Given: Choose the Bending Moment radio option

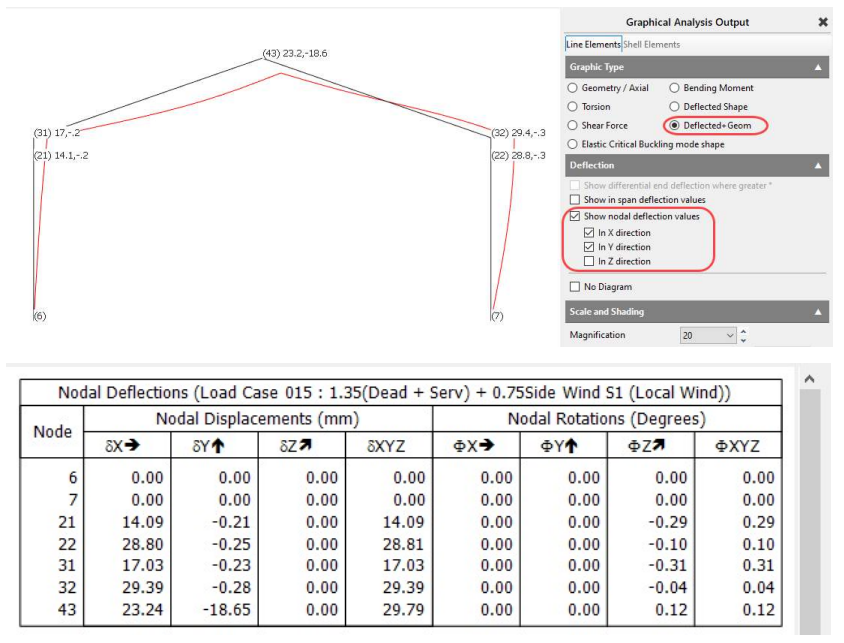Looking at the screenshot, I should [675, 88].
